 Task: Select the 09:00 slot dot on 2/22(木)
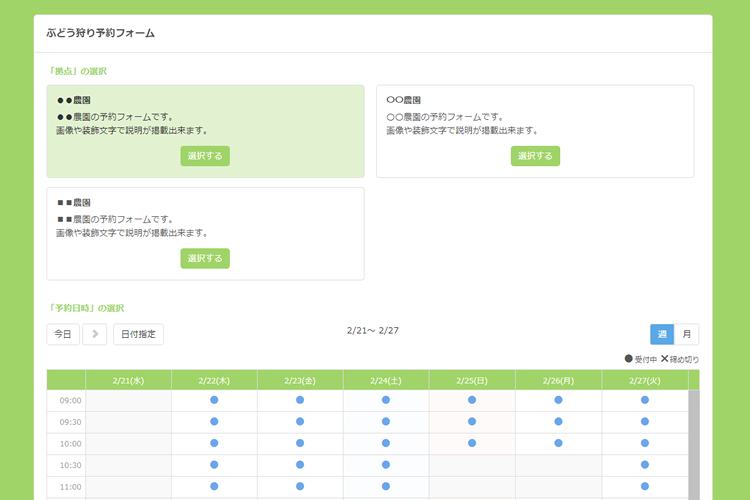point(214,400)
